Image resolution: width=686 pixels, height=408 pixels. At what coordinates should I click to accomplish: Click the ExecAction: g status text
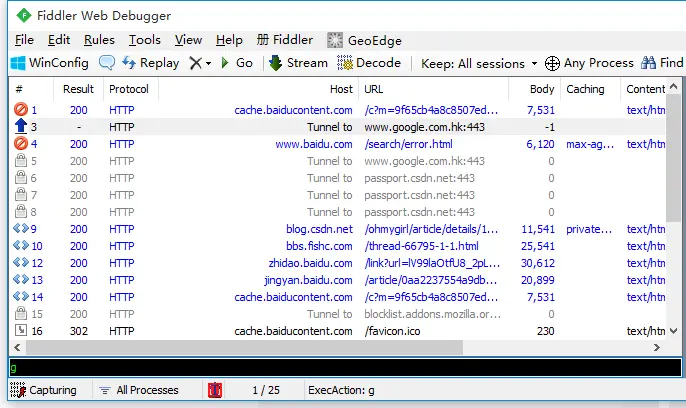[341, 390]
